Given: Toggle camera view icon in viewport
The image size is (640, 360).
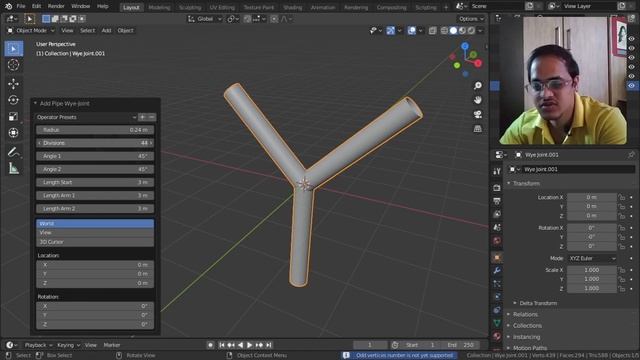Looking at the screenshot, I should [x=478, y=114].
